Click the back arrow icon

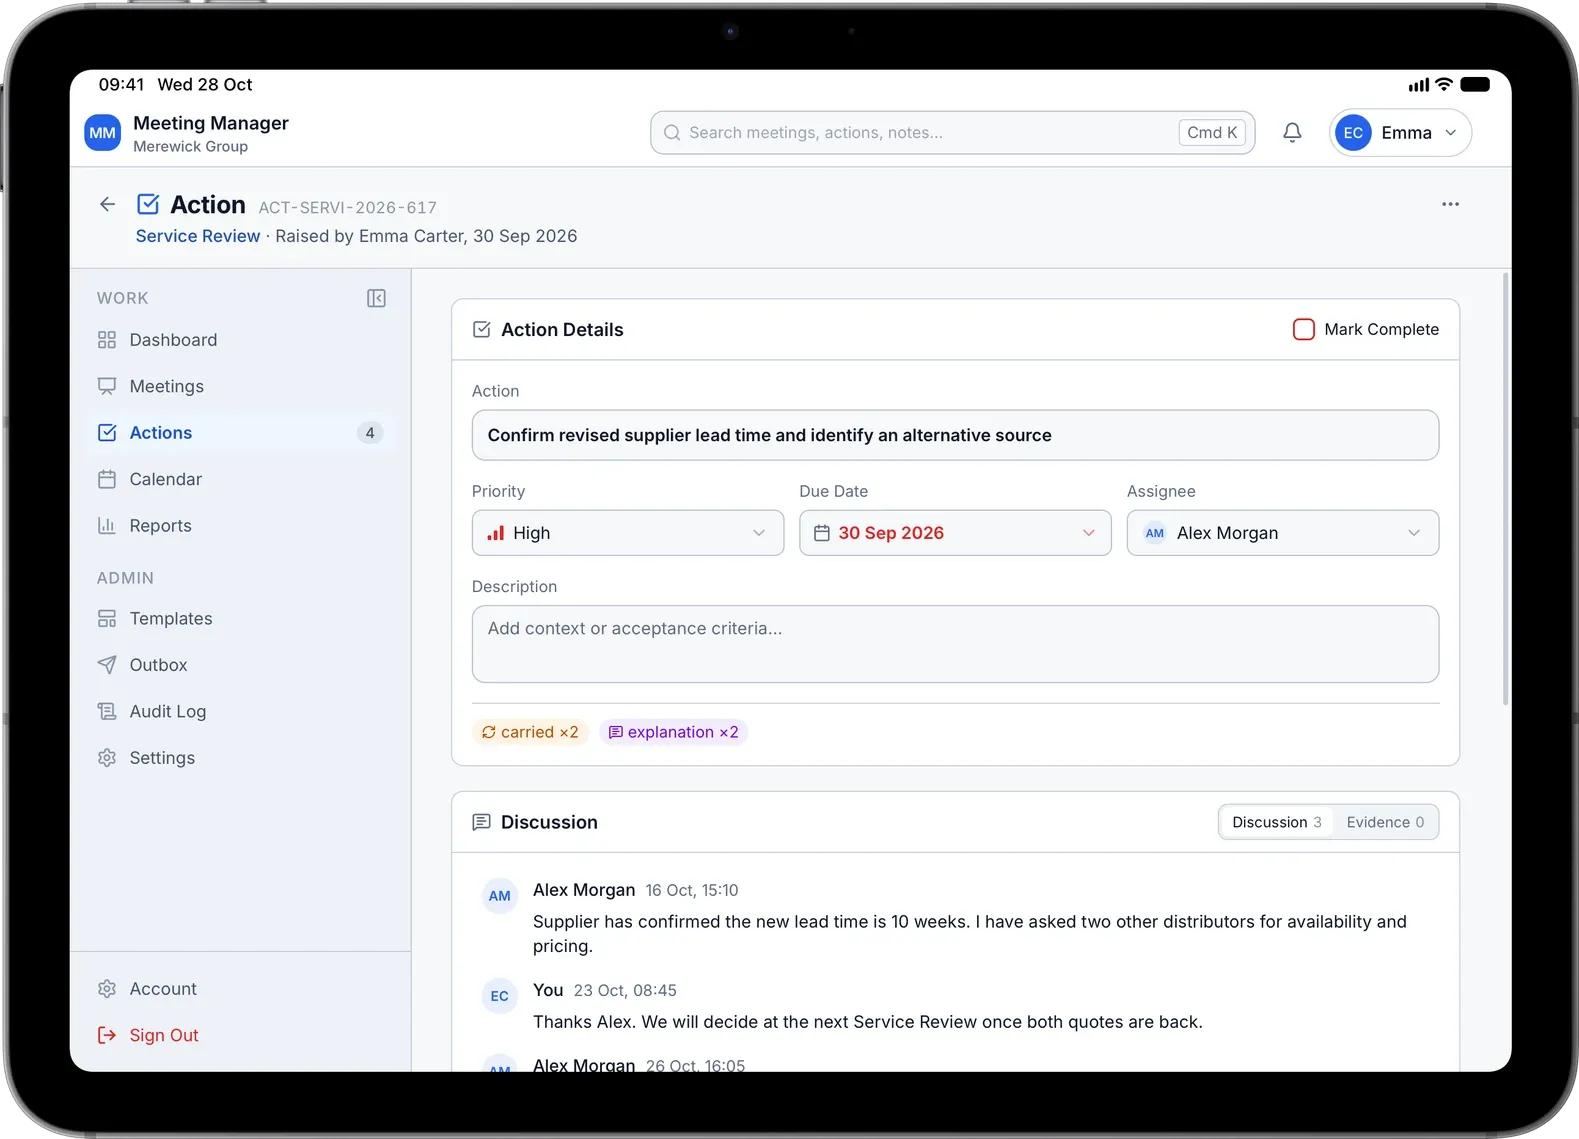107,205
